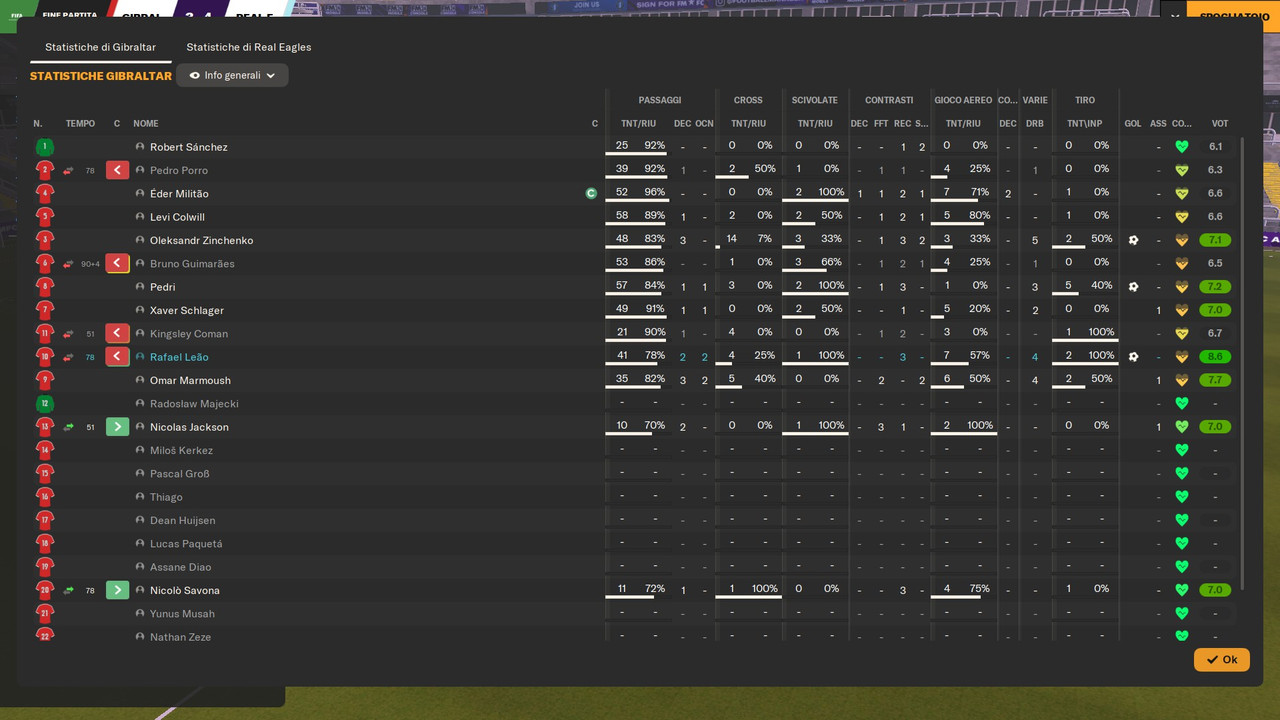The height and width of the screenshot is (720, 1280).
Task: Sort by the TEMPO column header
Action: (80, 124)
